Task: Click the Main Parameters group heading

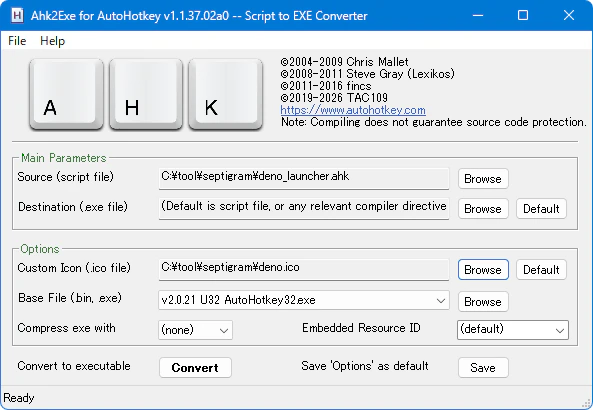Action: [x=64, y=158]
